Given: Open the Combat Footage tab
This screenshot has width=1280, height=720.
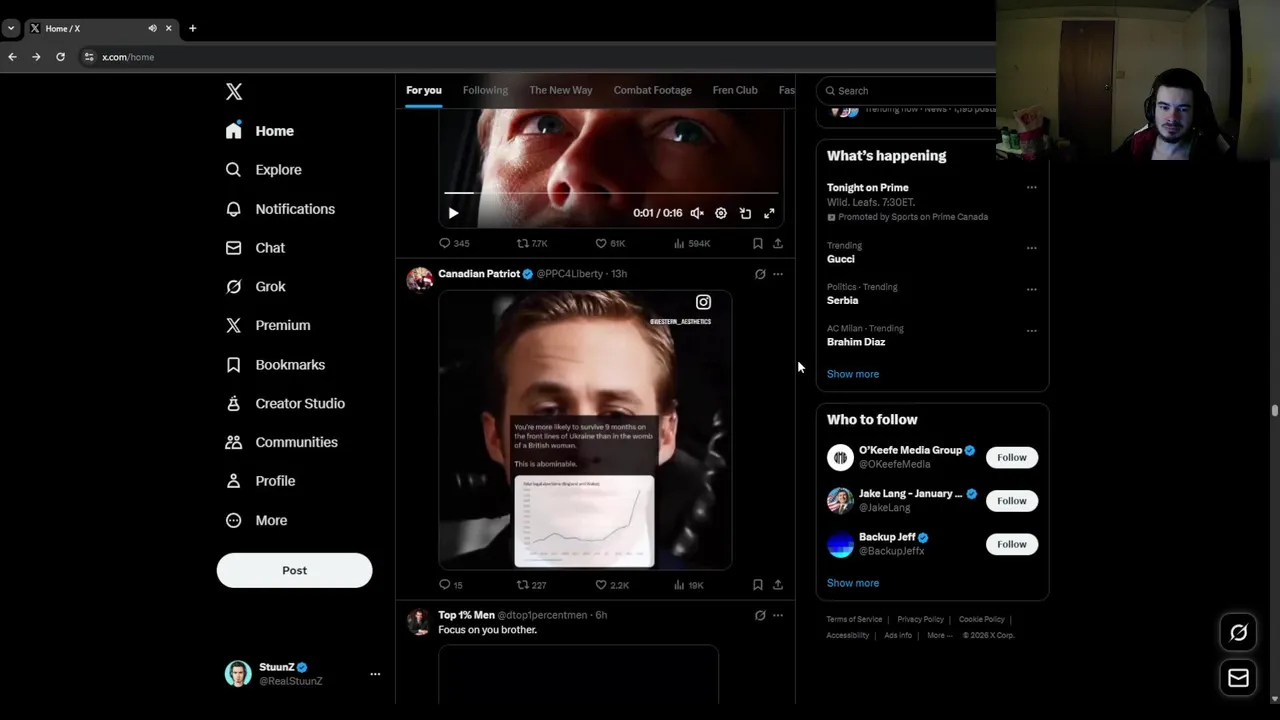Looking at the screenshot, I should pyautogui.click(x=653, y=90).
